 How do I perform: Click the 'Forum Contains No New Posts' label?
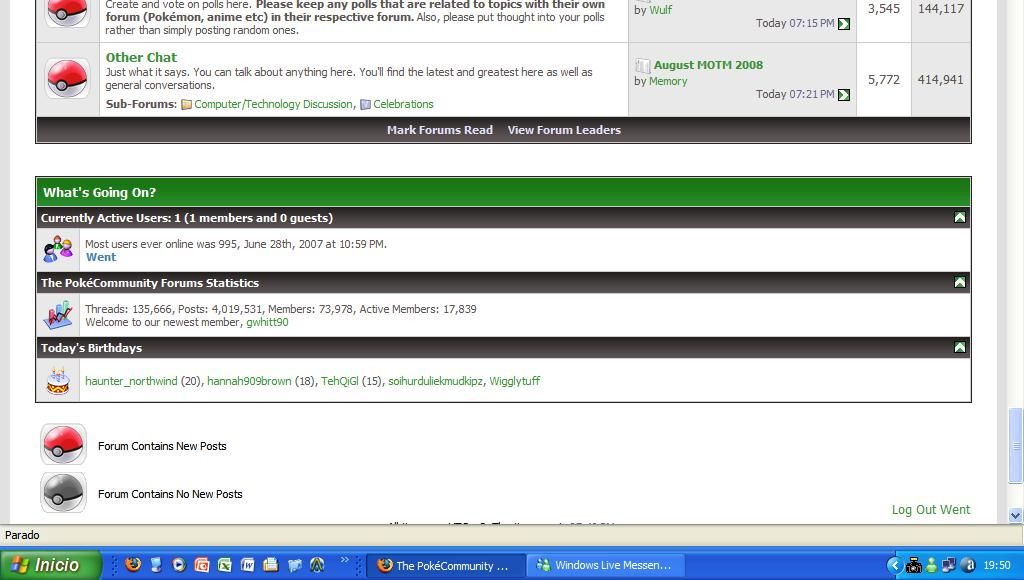click(x=170, y=494)
